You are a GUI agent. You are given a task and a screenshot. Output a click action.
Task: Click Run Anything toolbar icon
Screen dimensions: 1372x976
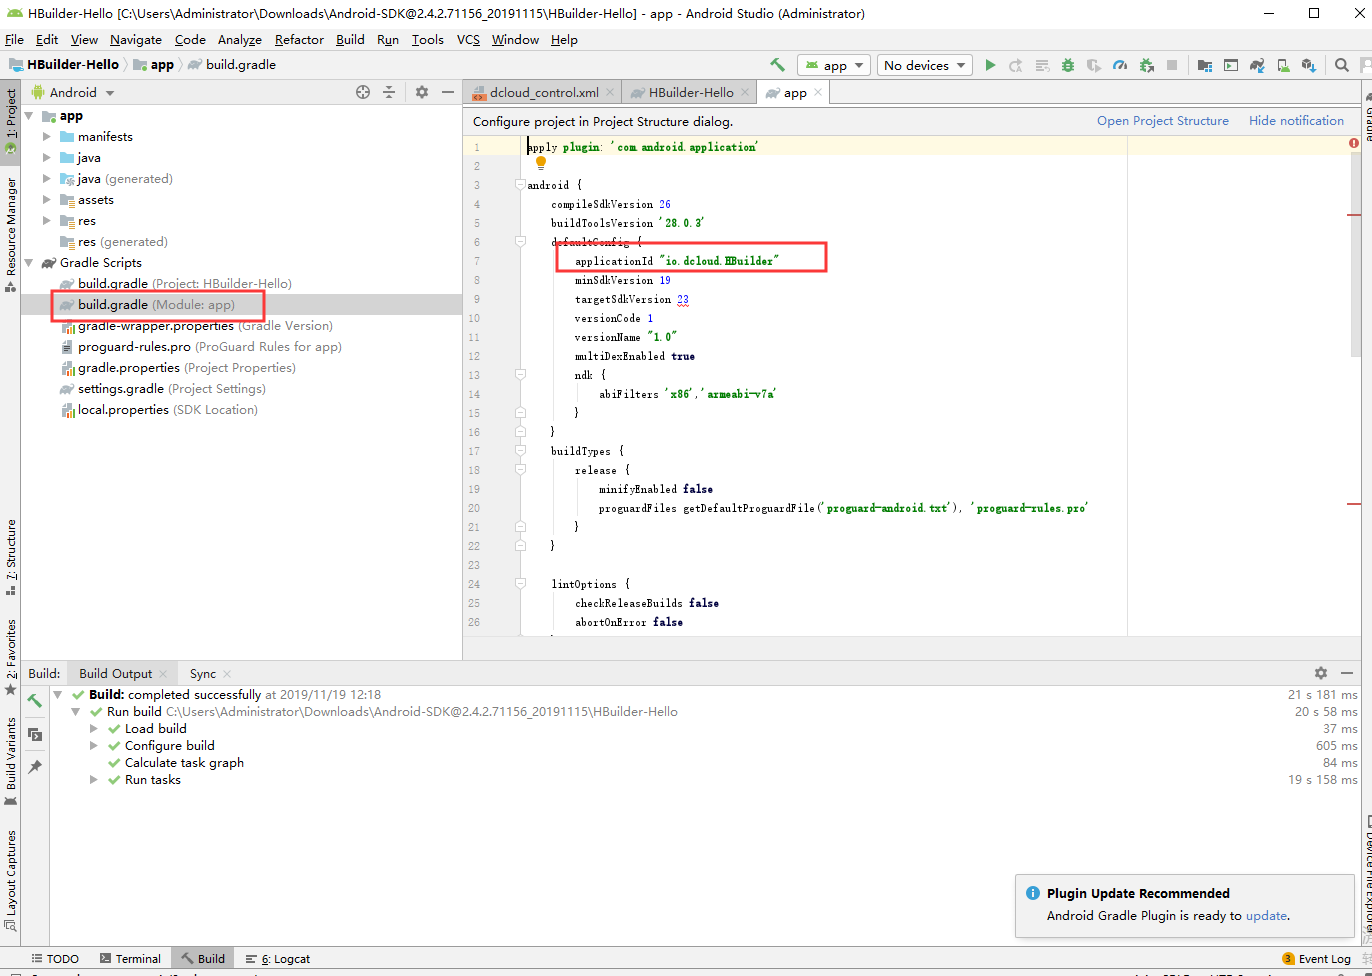1231,65
